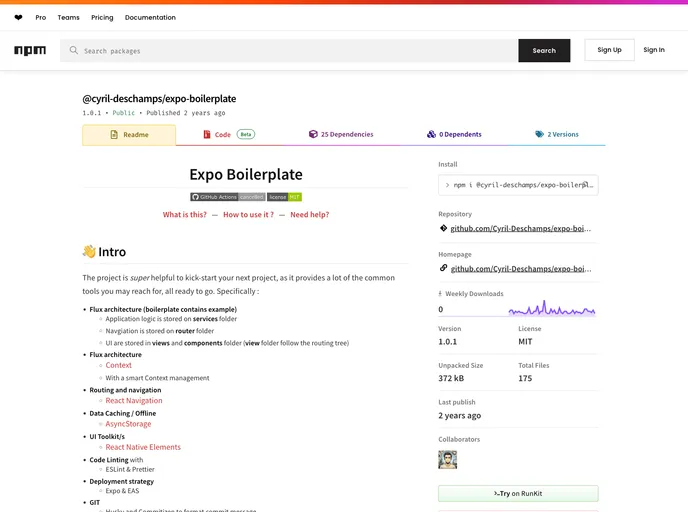Click the GitHub Actions cancelled badge

point(228,197)
